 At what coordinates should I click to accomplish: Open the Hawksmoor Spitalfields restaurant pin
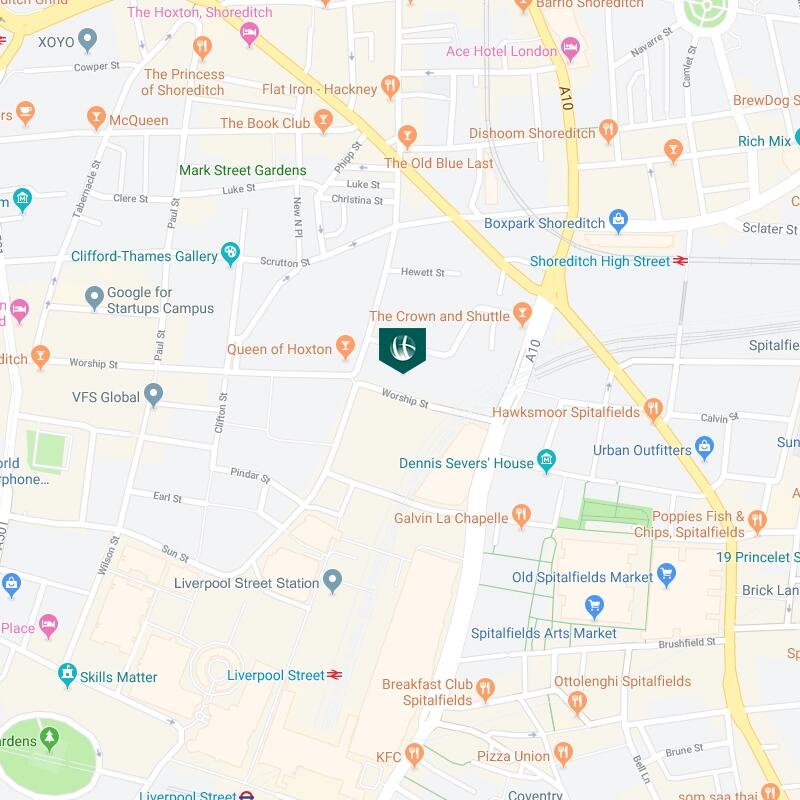653,410
